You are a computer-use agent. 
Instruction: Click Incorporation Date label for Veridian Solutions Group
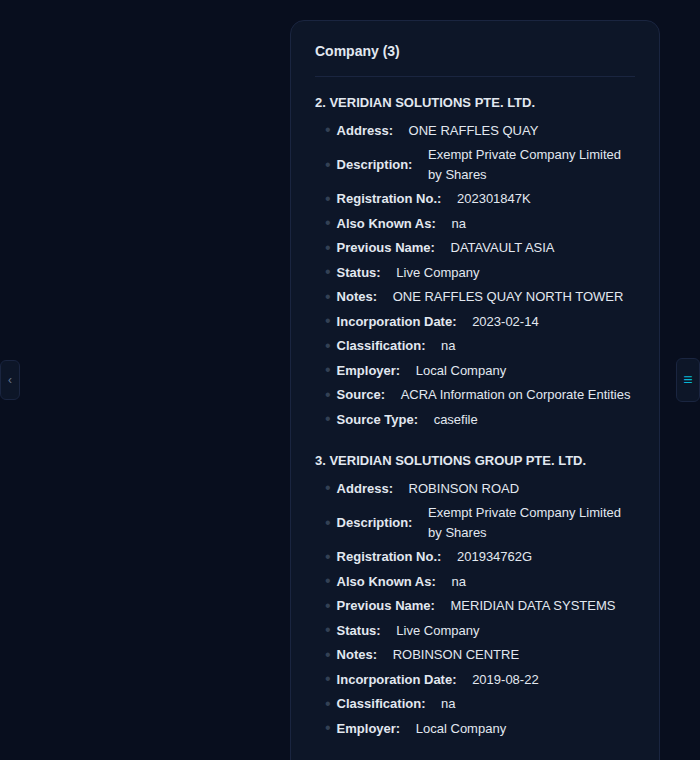pyautogui.click(x=396, y=680)
